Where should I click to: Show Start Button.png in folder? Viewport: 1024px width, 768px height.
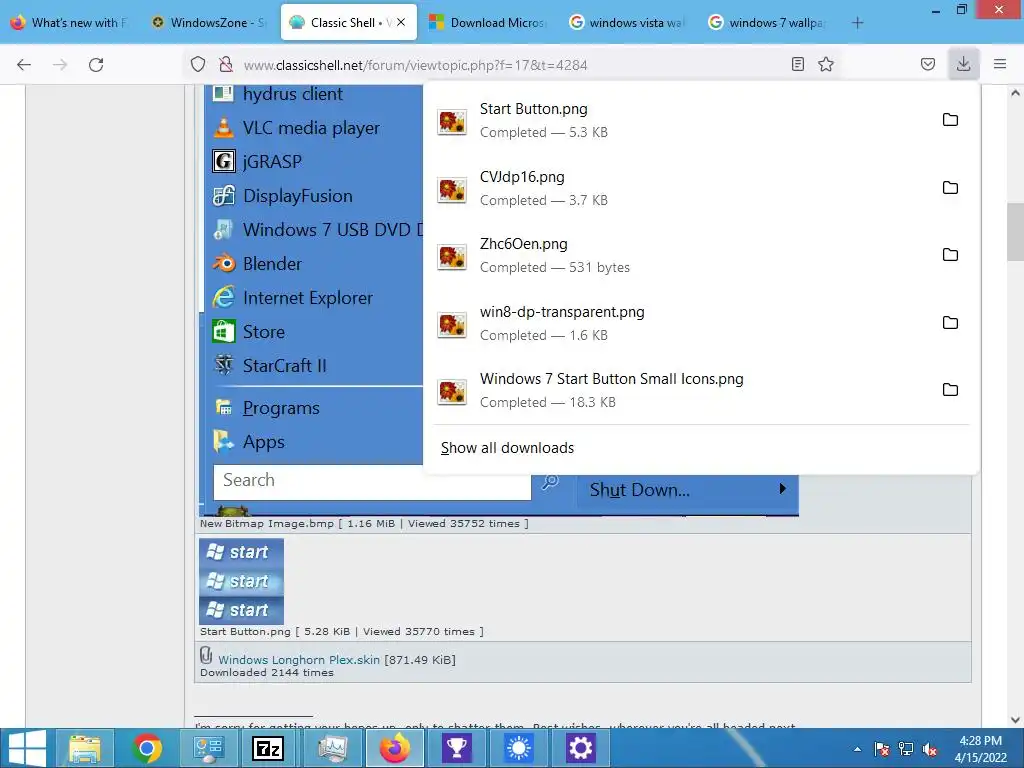[950, 120]
